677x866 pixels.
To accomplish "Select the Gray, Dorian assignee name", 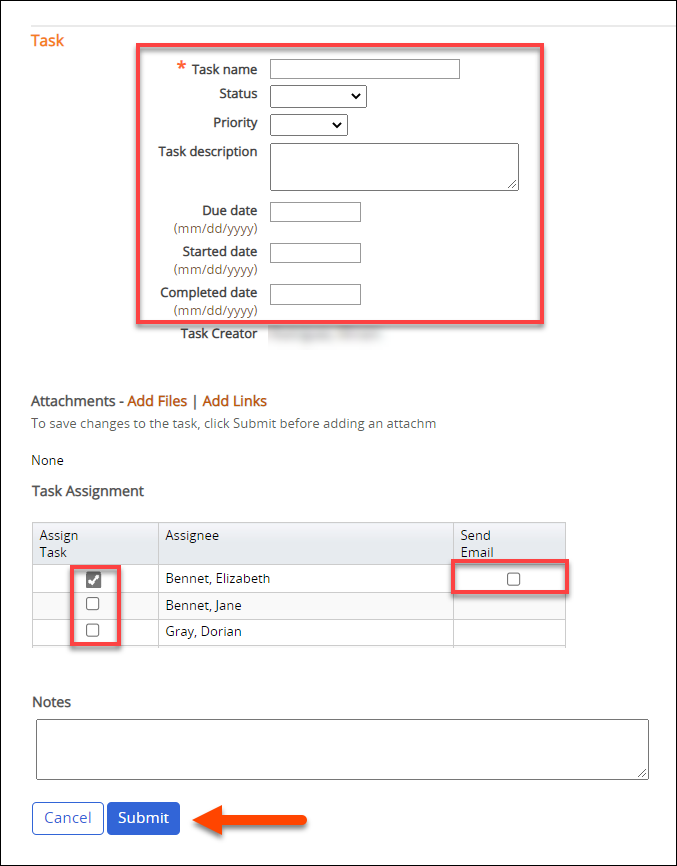I will pos(203,631).
